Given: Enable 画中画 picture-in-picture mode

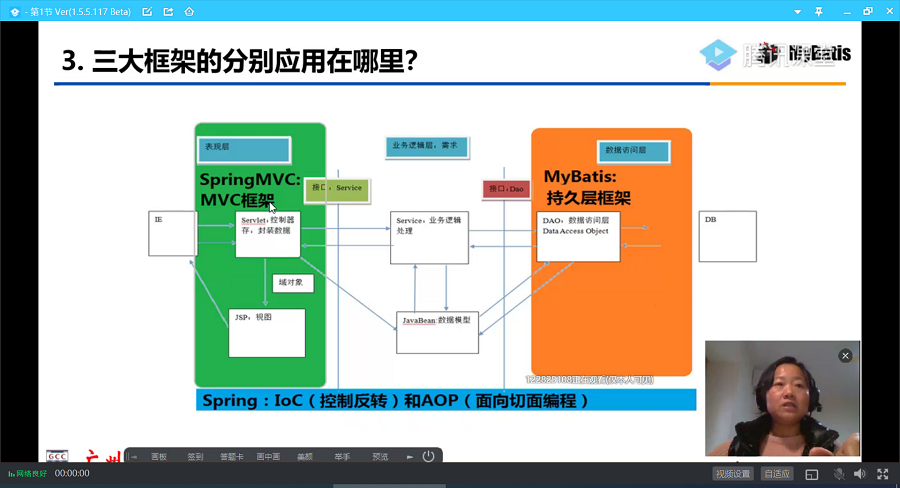Looking at the screenshot, I should [268, 456].
